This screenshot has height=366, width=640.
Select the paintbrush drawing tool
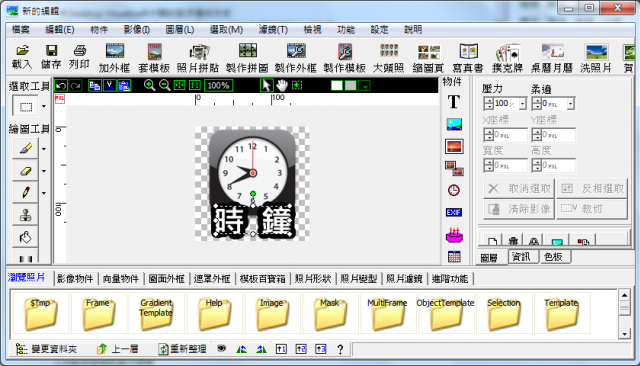click(x=26, y=148)
